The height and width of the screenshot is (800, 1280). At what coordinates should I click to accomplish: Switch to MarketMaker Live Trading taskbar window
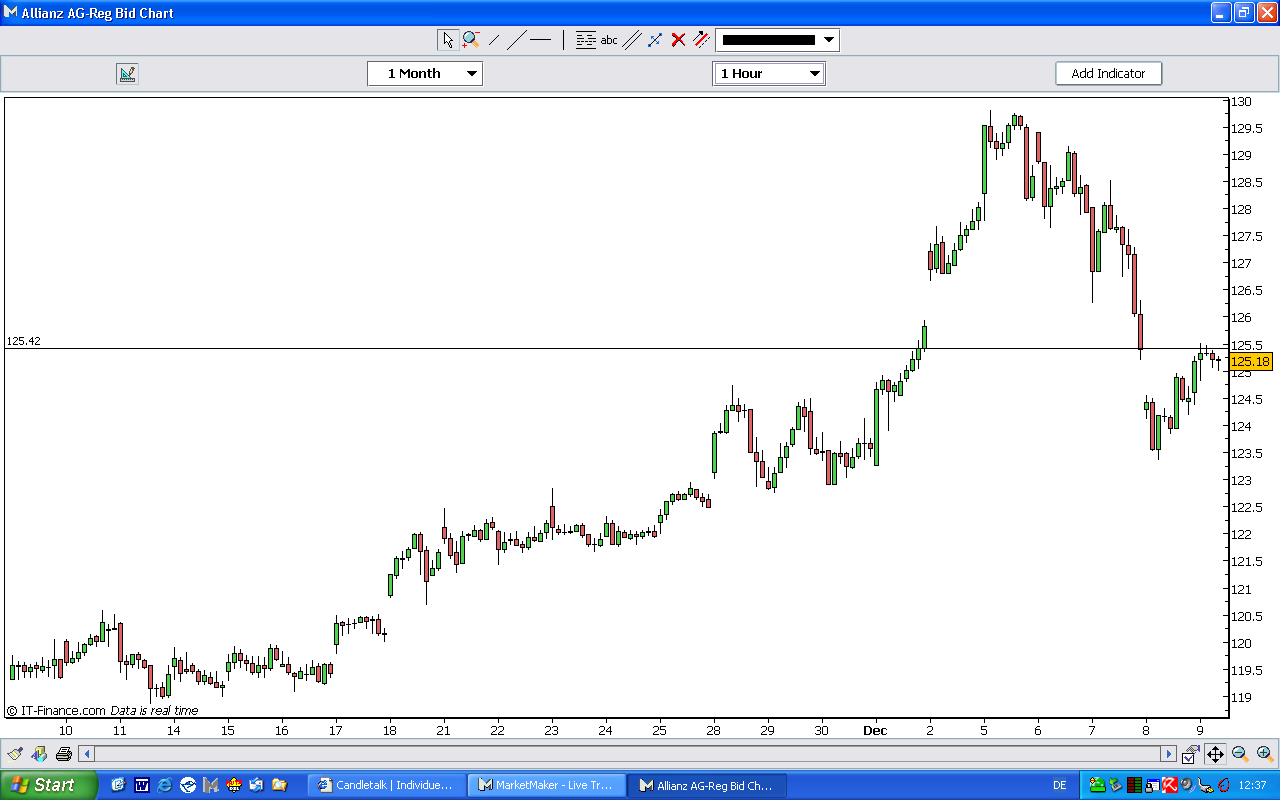tap(547, 785)
